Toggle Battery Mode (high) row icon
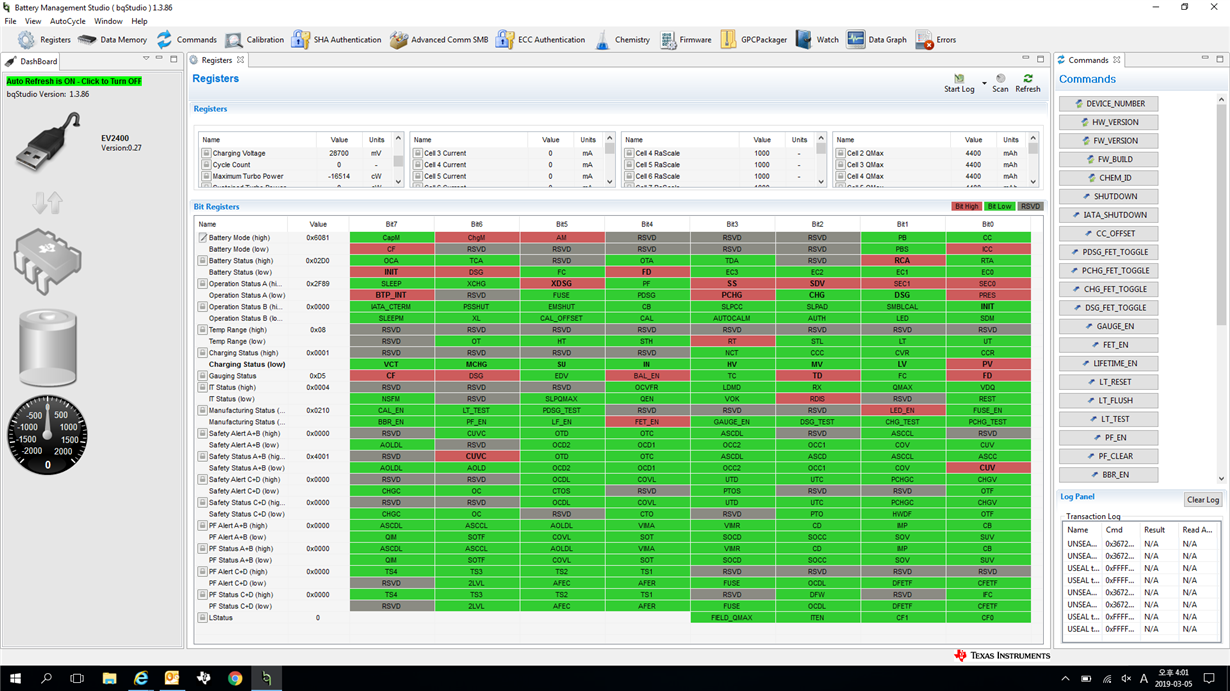 click(x=202, y=238)
